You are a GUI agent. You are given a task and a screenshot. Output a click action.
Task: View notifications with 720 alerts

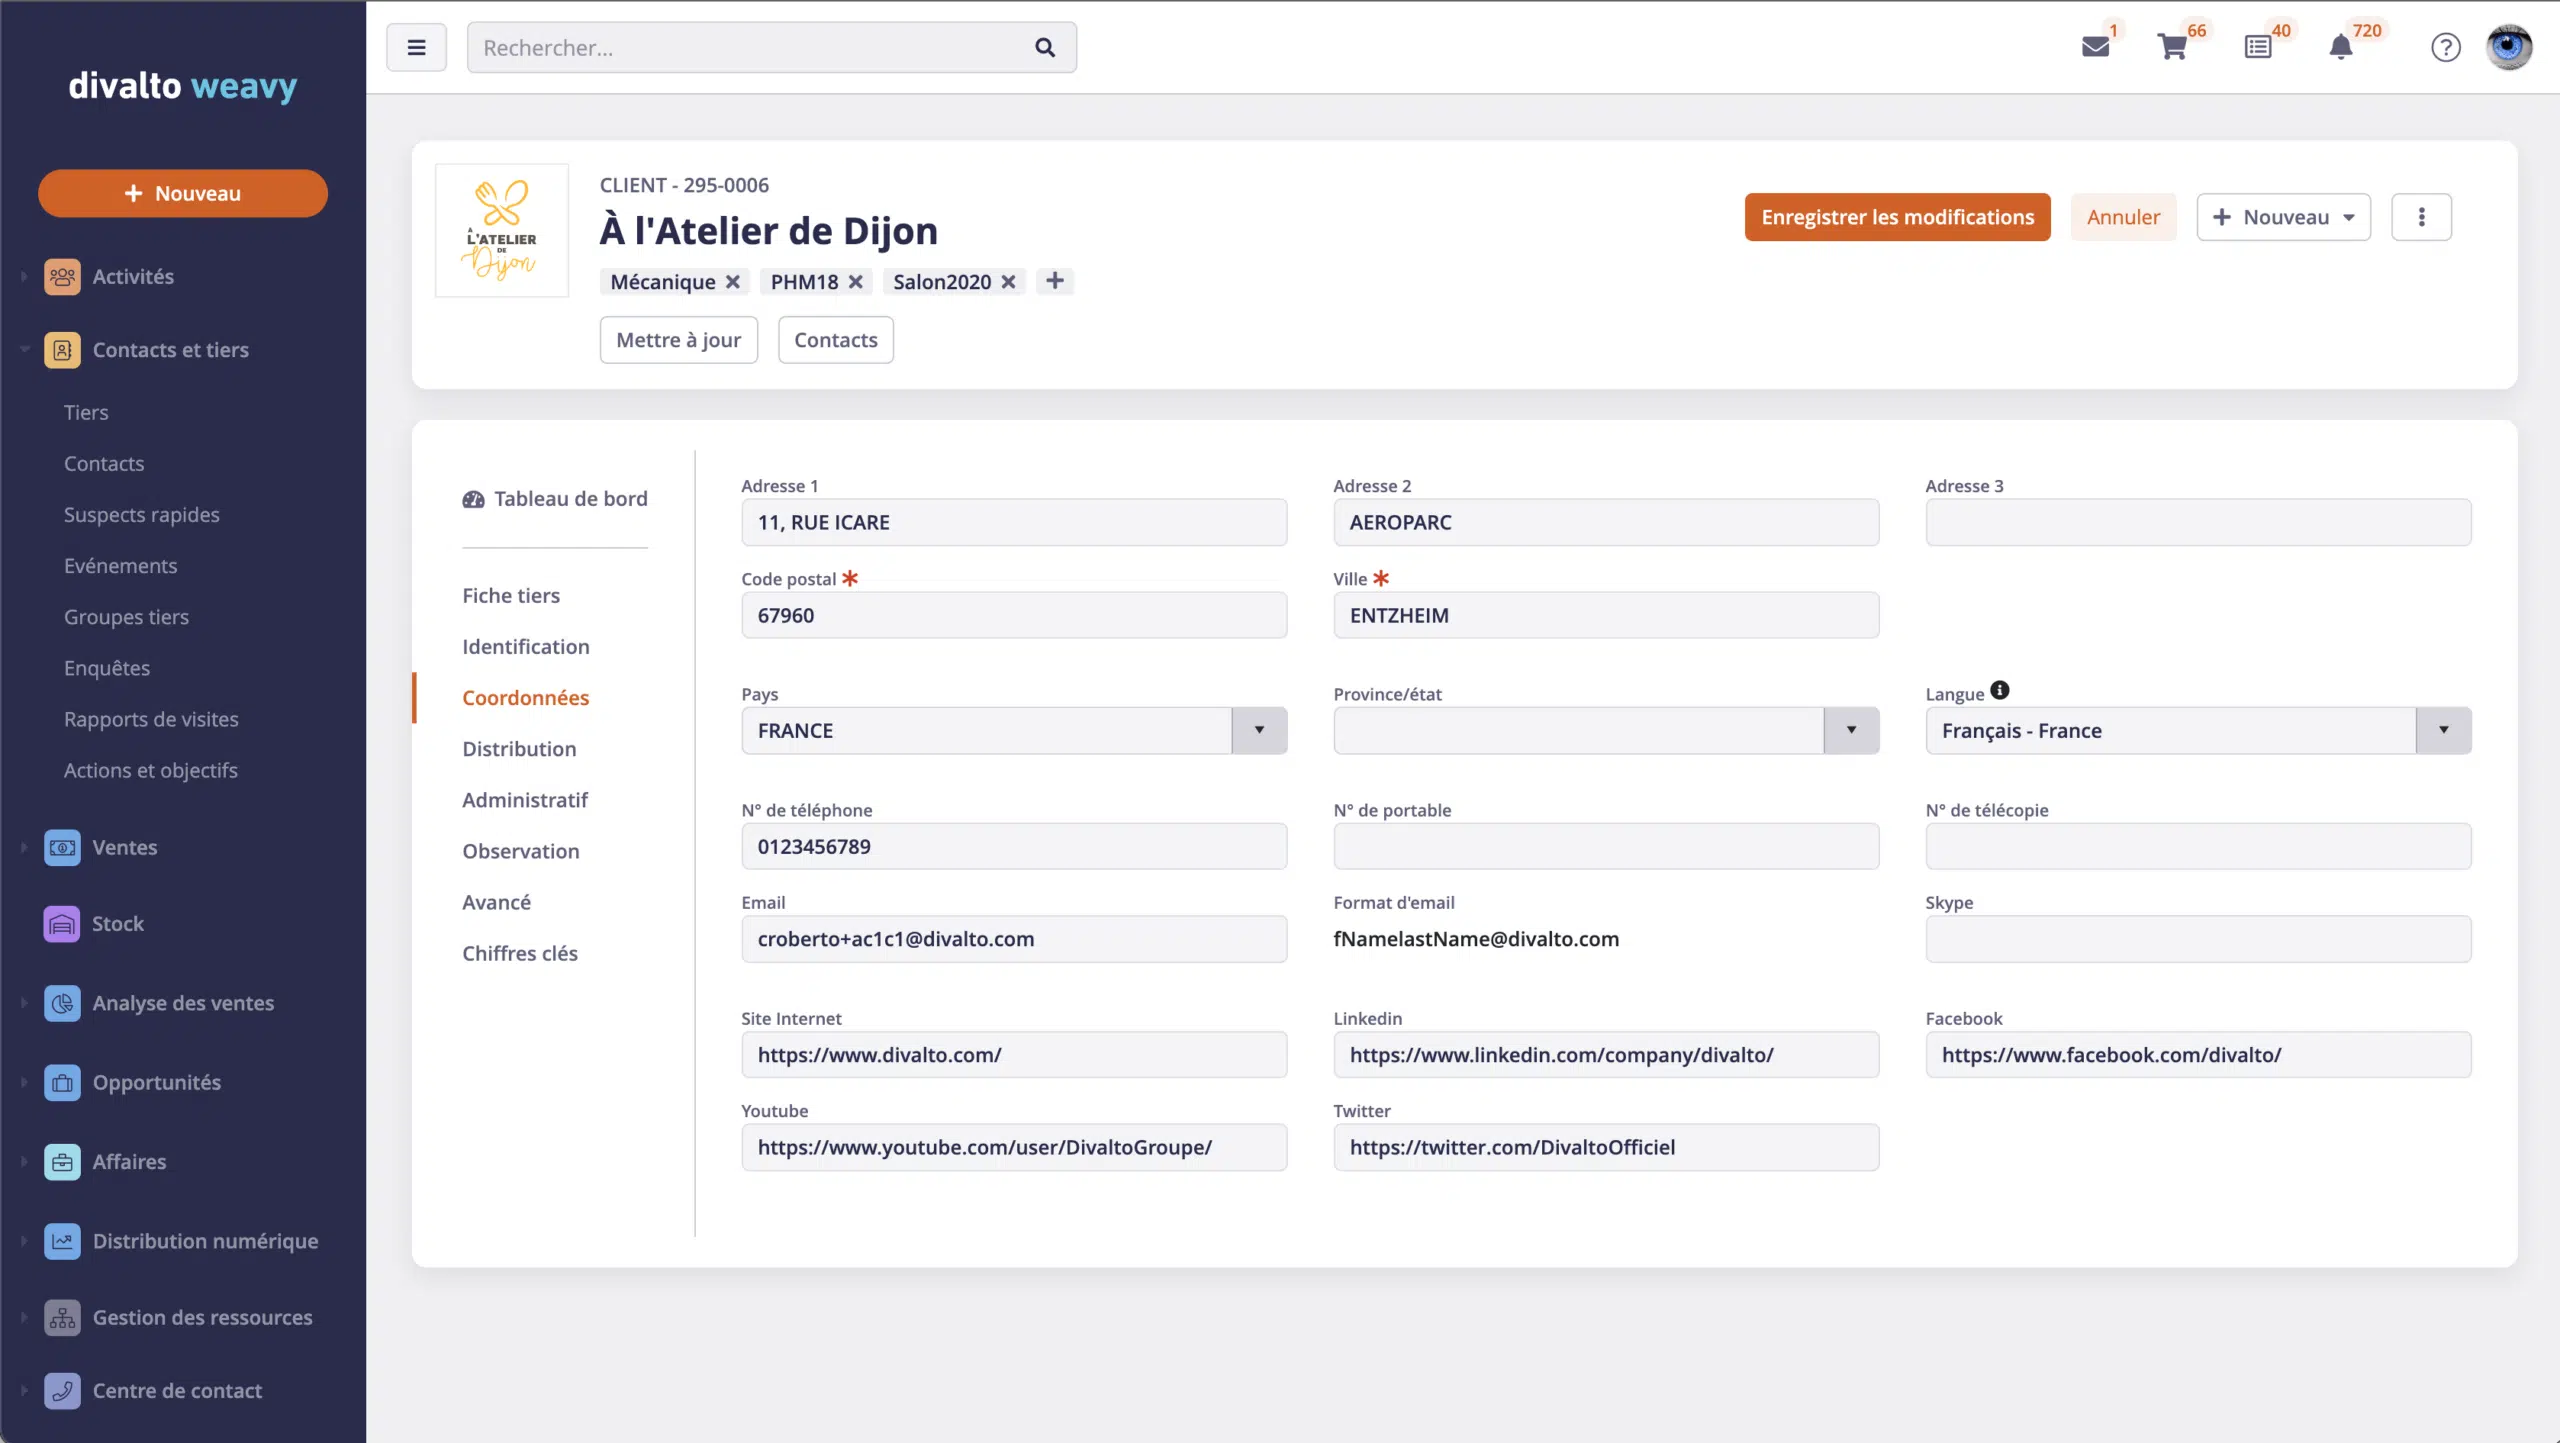coord(2340,47)
